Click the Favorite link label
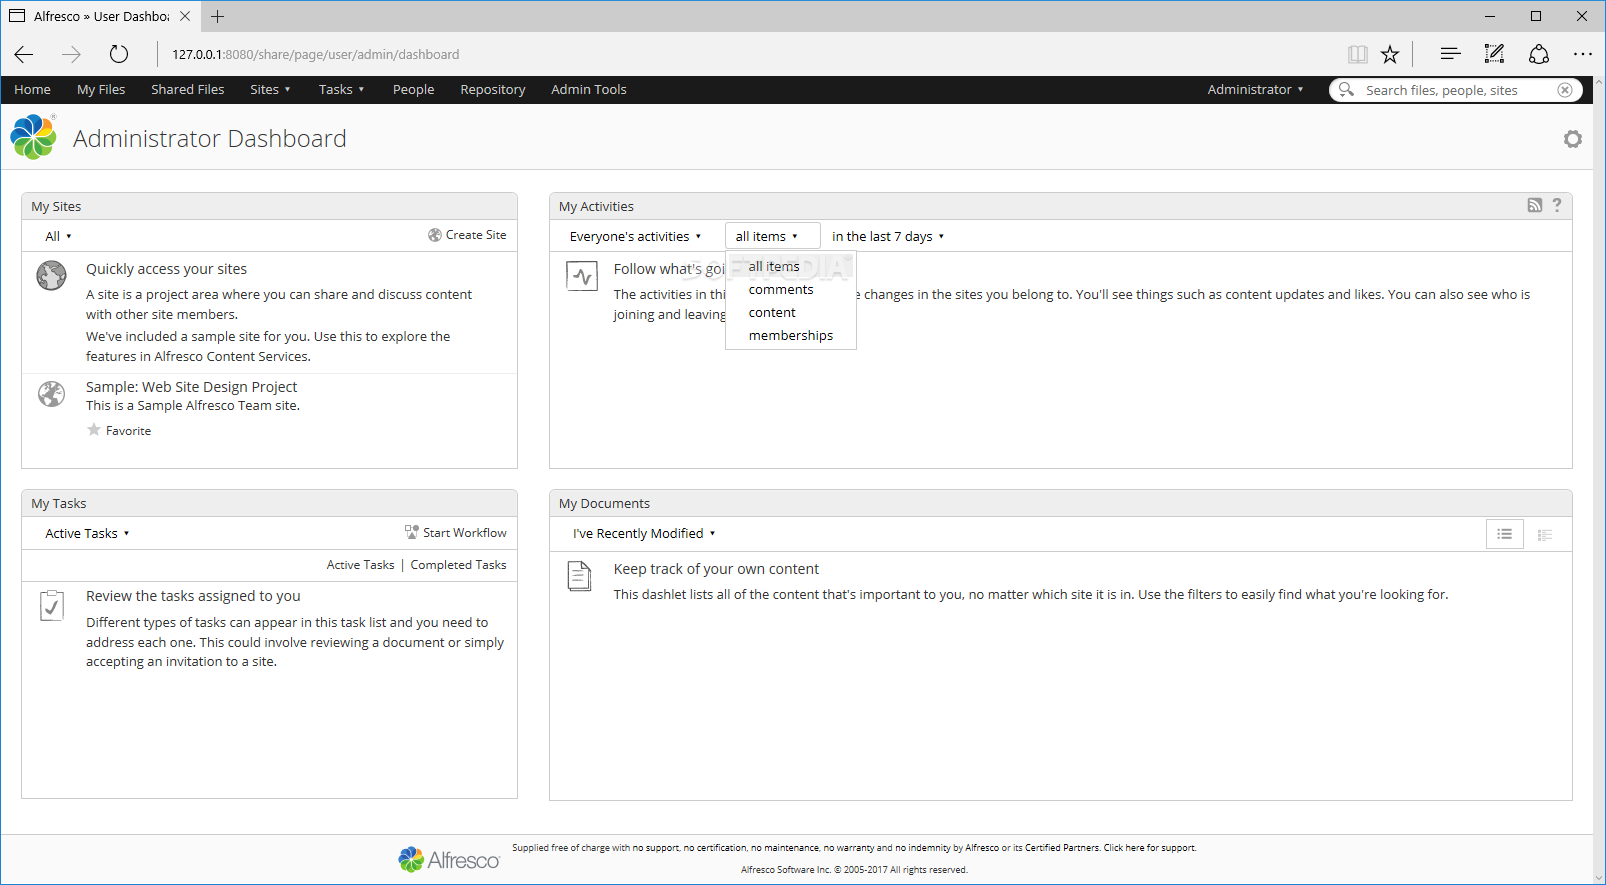Image resolution: width=1606 pixels, height=885 pixels. [x=128, y=431]
